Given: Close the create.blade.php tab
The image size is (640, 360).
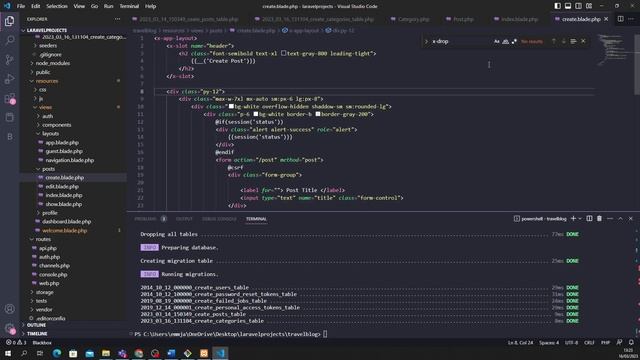Looking at the screenshot, I should tap(606, 19).
